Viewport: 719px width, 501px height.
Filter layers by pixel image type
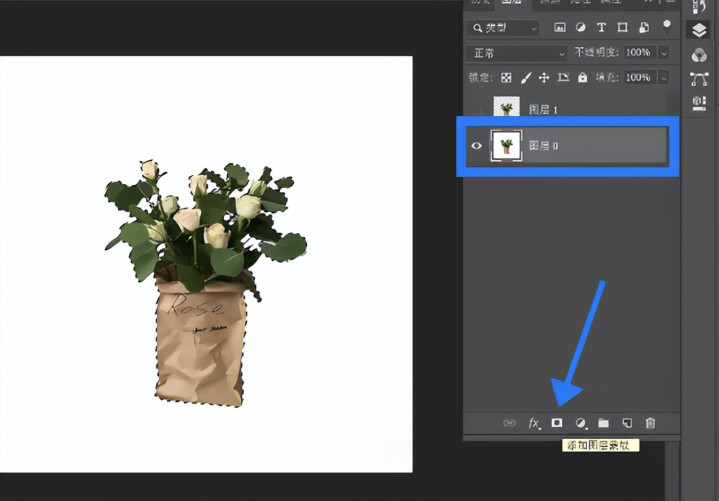(560, 27)
